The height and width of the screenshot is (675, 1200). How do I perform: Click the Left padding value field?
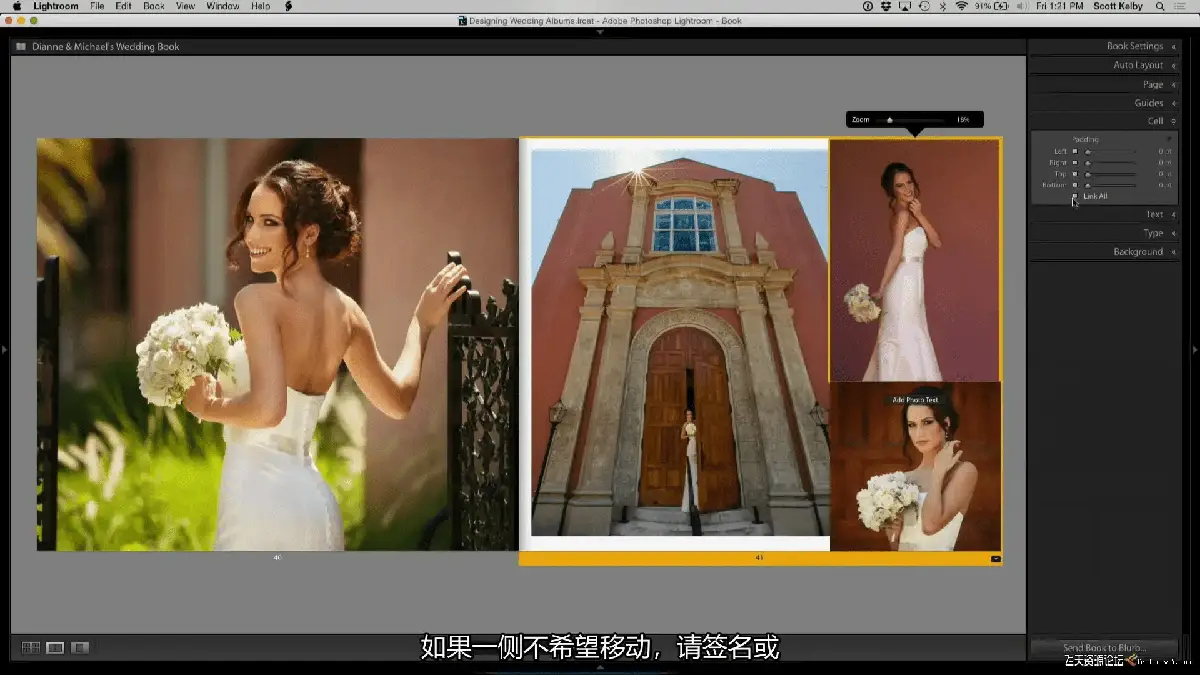1165,152
